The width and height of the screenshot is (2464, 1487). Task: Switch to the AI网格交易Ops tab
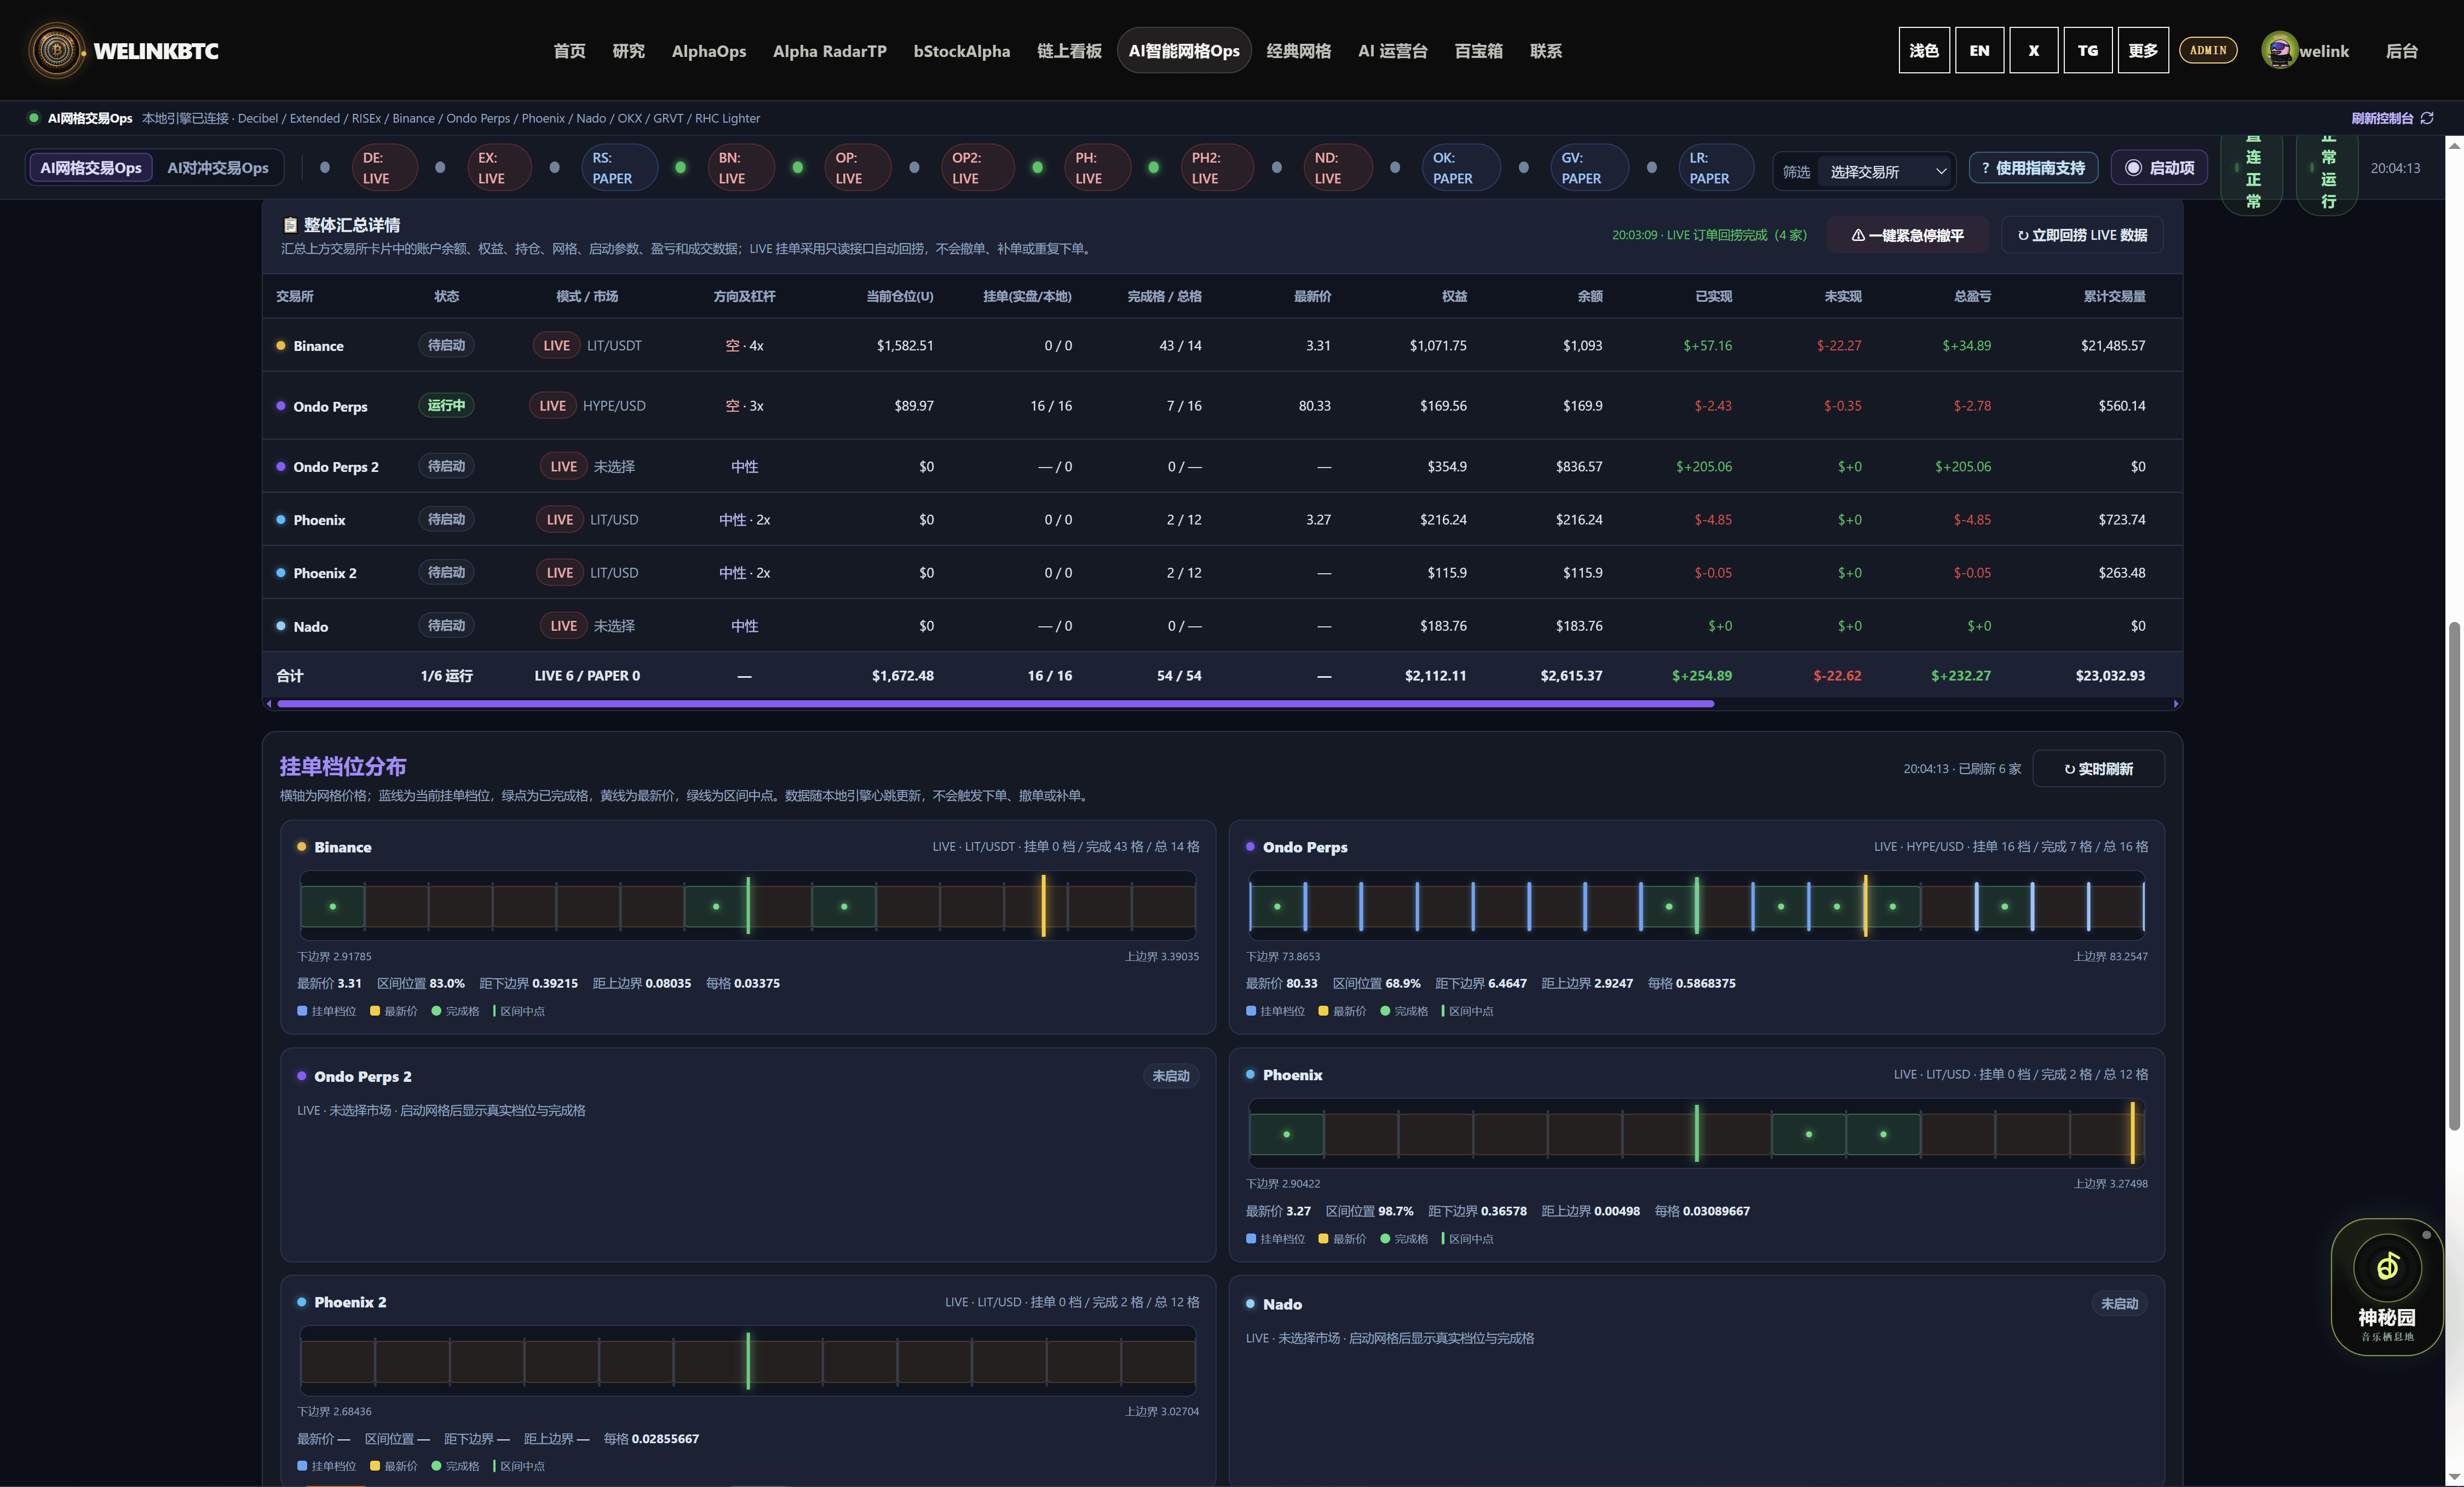[x=91, y=168]
